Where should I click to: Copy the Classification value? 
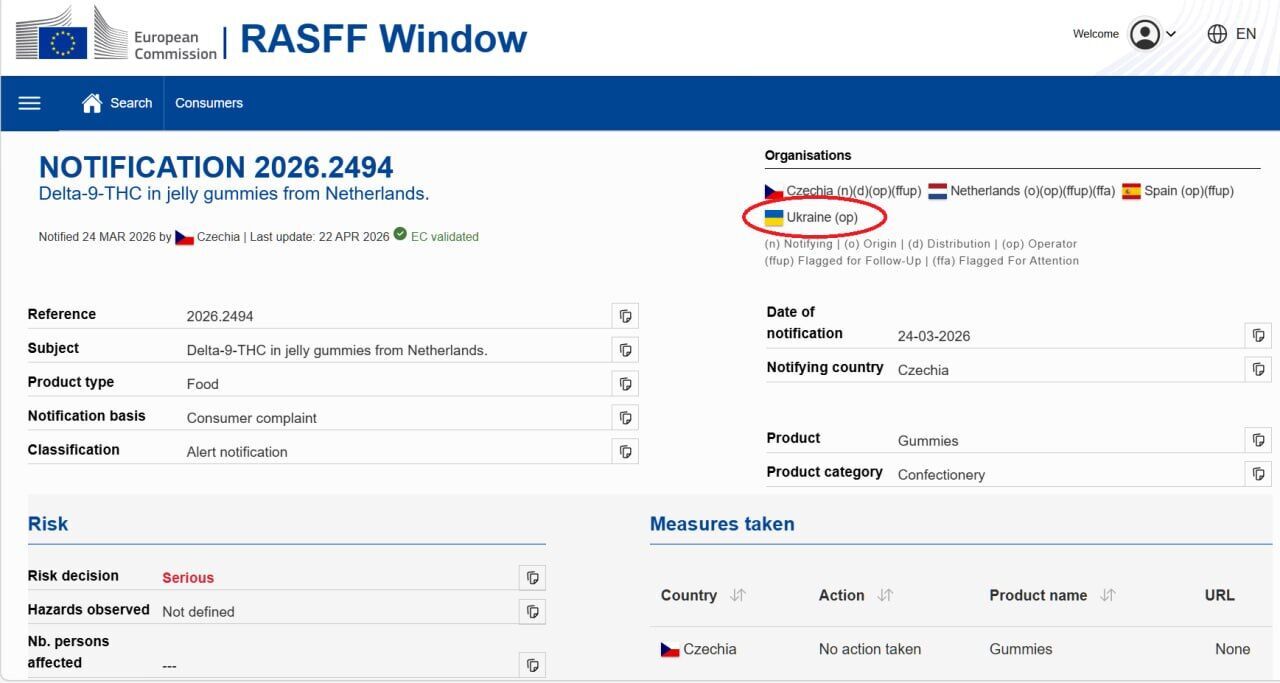click(625, 452)
